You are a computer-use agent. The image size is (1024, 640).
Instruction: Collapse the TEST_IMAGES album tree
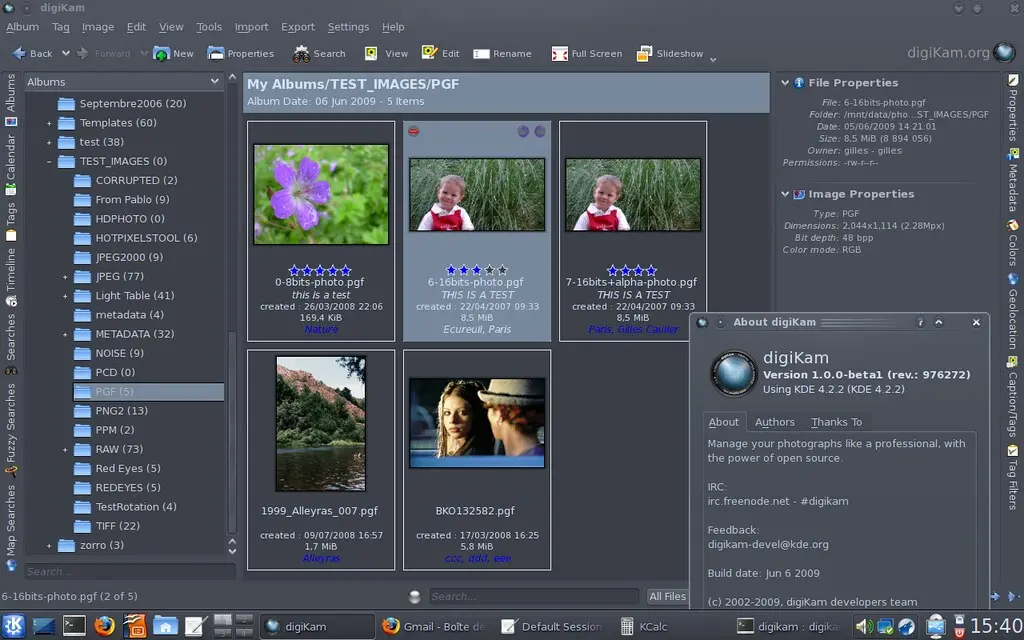coord(49,161)
